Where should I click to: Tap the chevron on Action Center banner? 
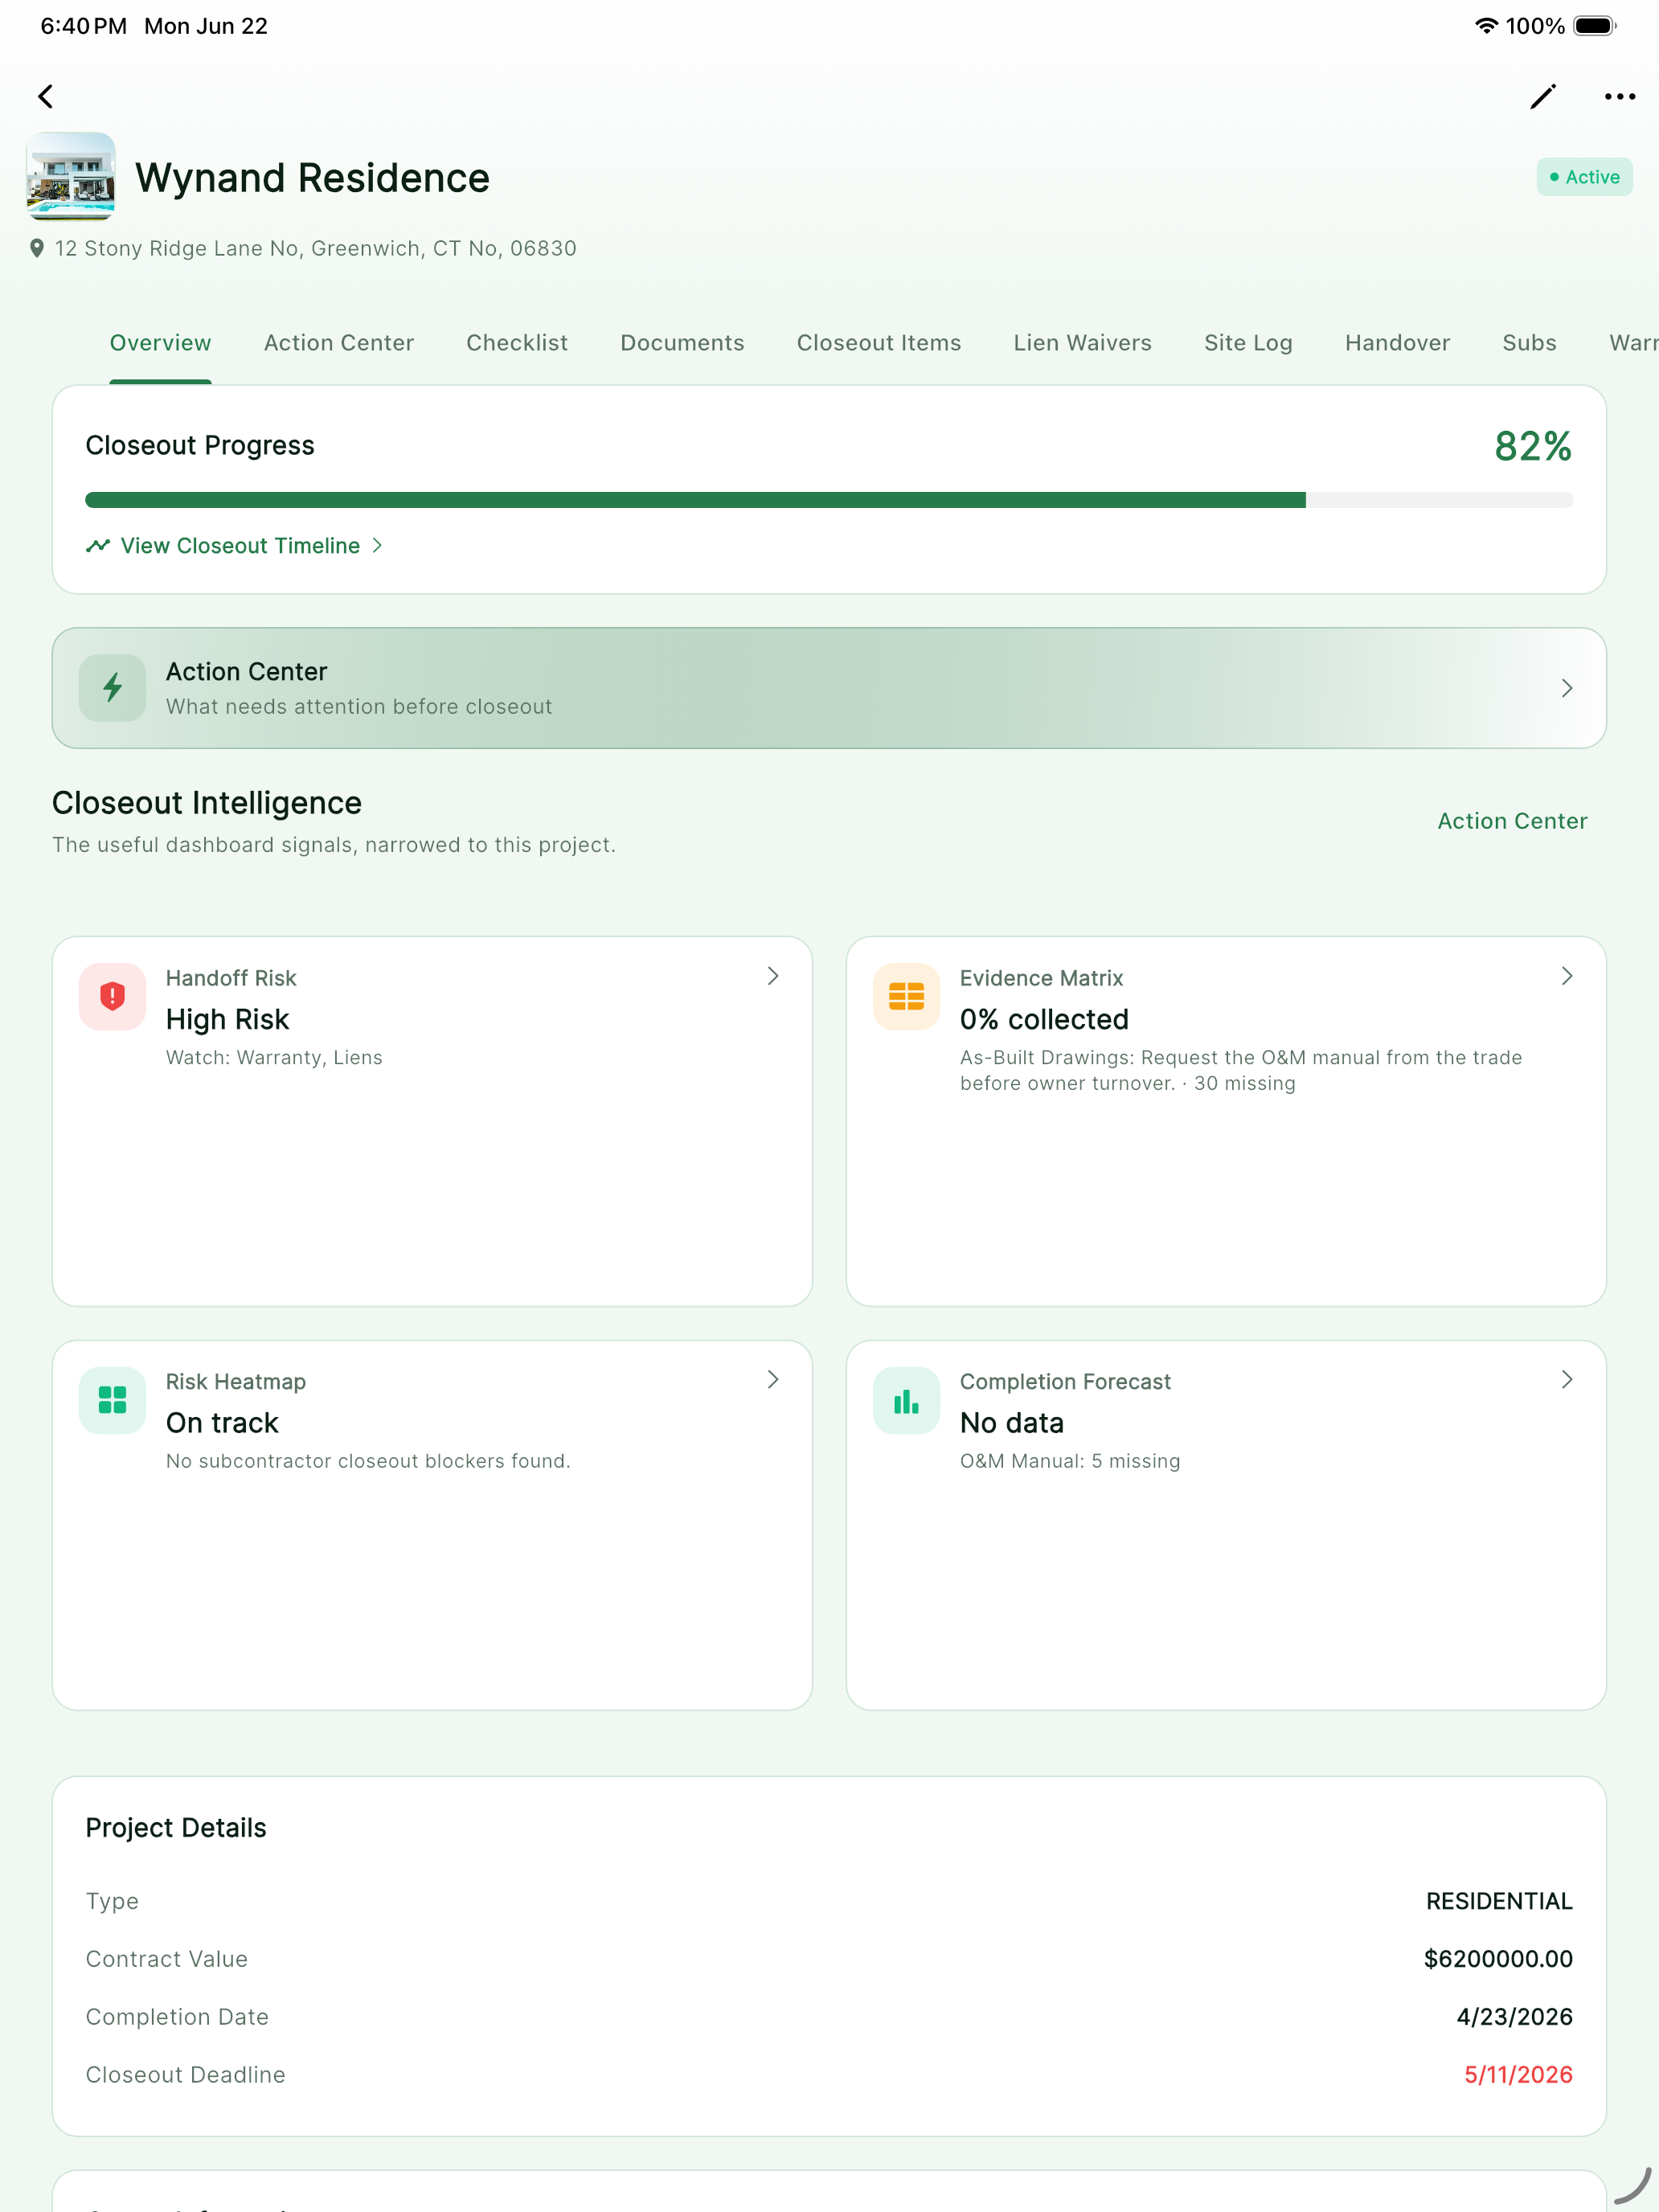(1567, 688)
